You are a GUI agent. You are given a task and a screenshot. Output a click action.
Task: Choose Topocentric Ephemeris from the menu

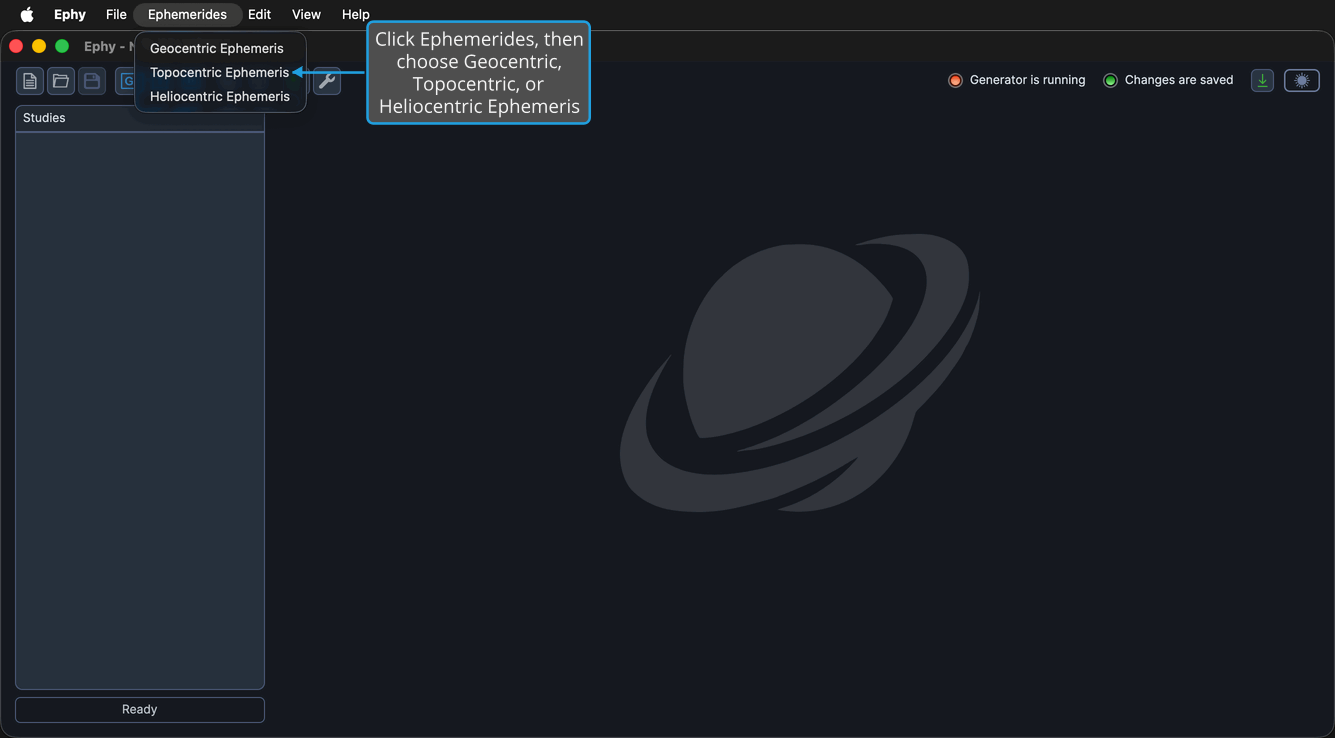[220, 72]
